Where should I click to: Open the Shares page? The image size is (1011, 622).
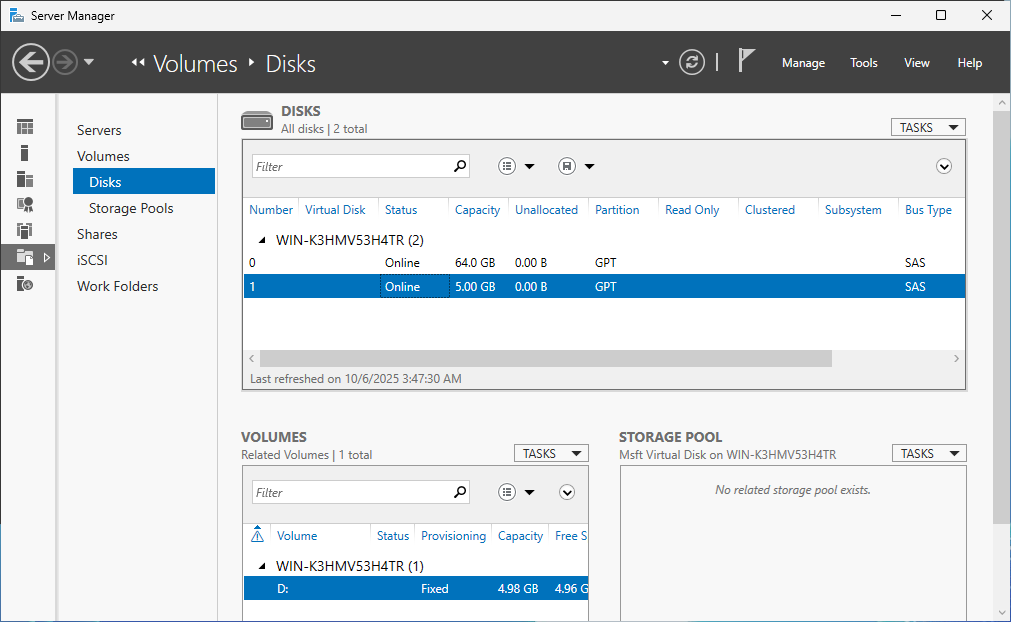tap(97, 234)
